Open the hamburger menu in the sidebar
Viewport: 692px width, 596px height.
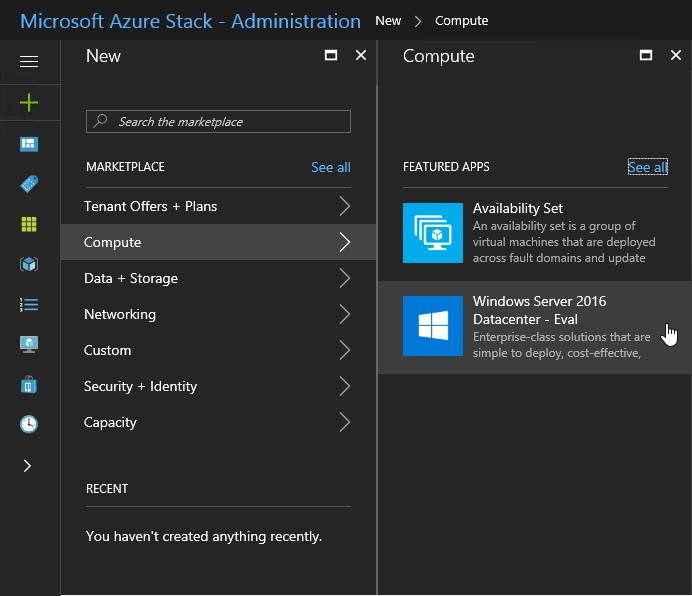click(29, 61)
